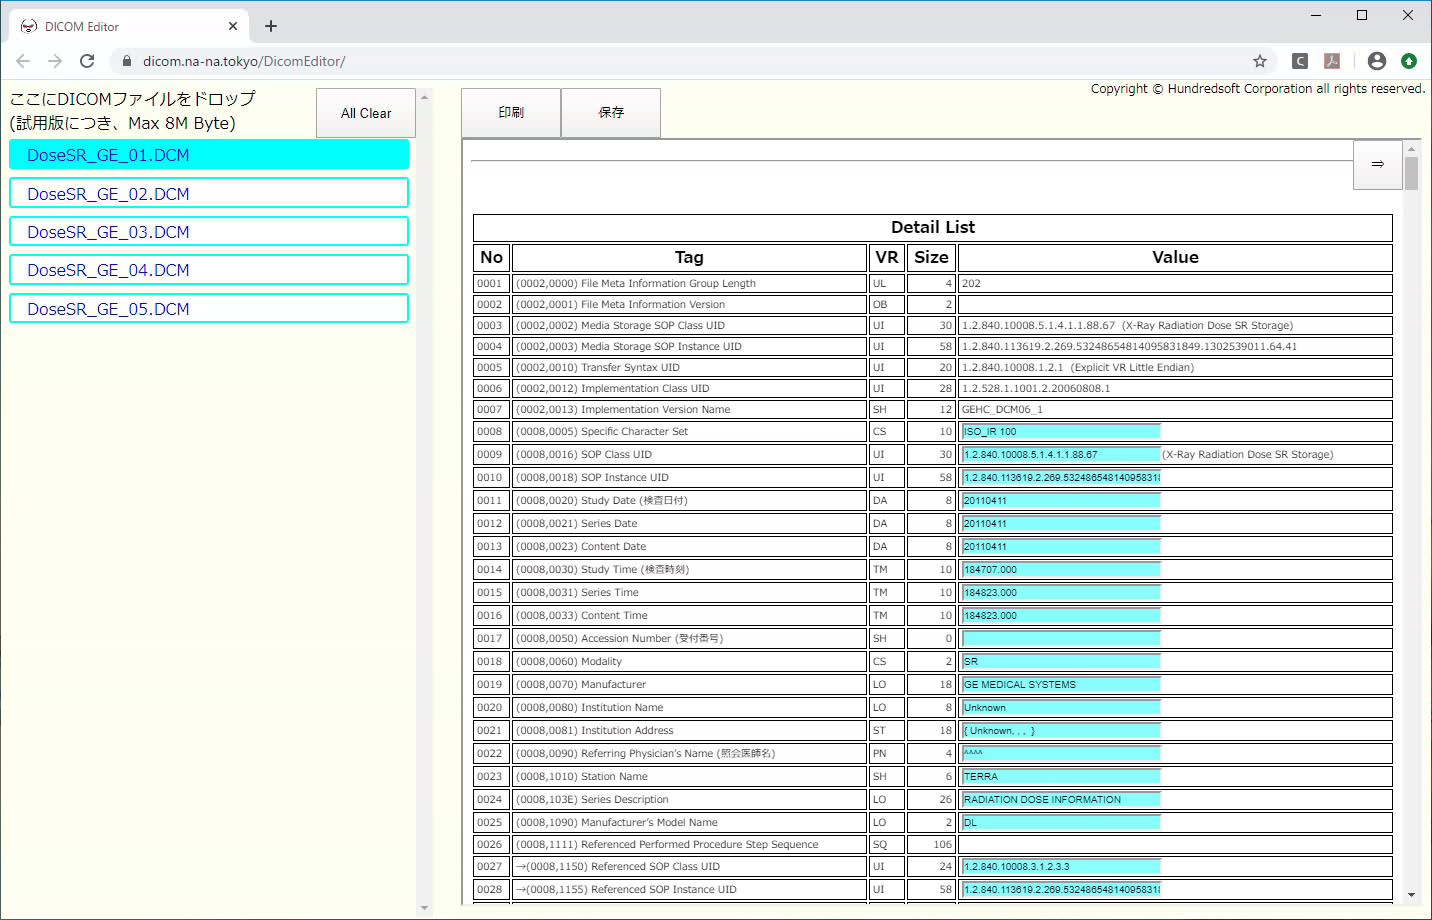
Task: Select the DoseSR_GE_03.DCM file
Action: click(208, 231)
